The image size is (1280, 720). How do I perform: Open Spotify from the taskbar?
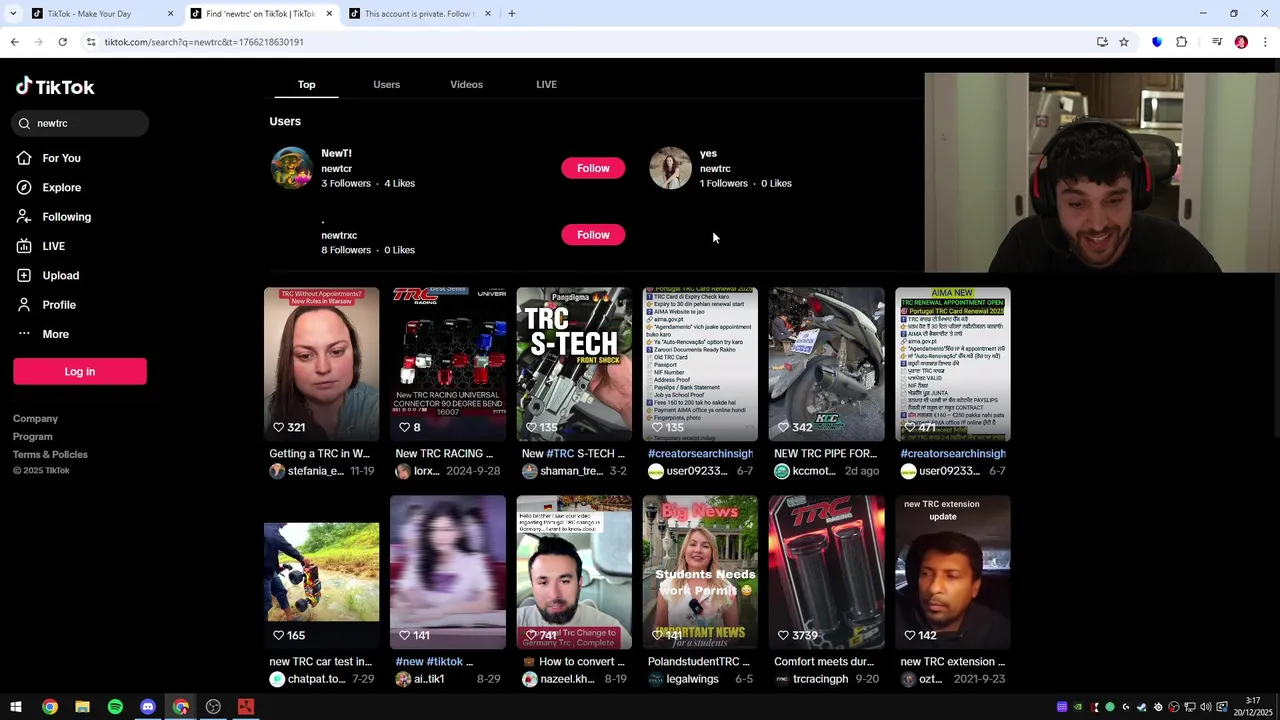[115, 707]
